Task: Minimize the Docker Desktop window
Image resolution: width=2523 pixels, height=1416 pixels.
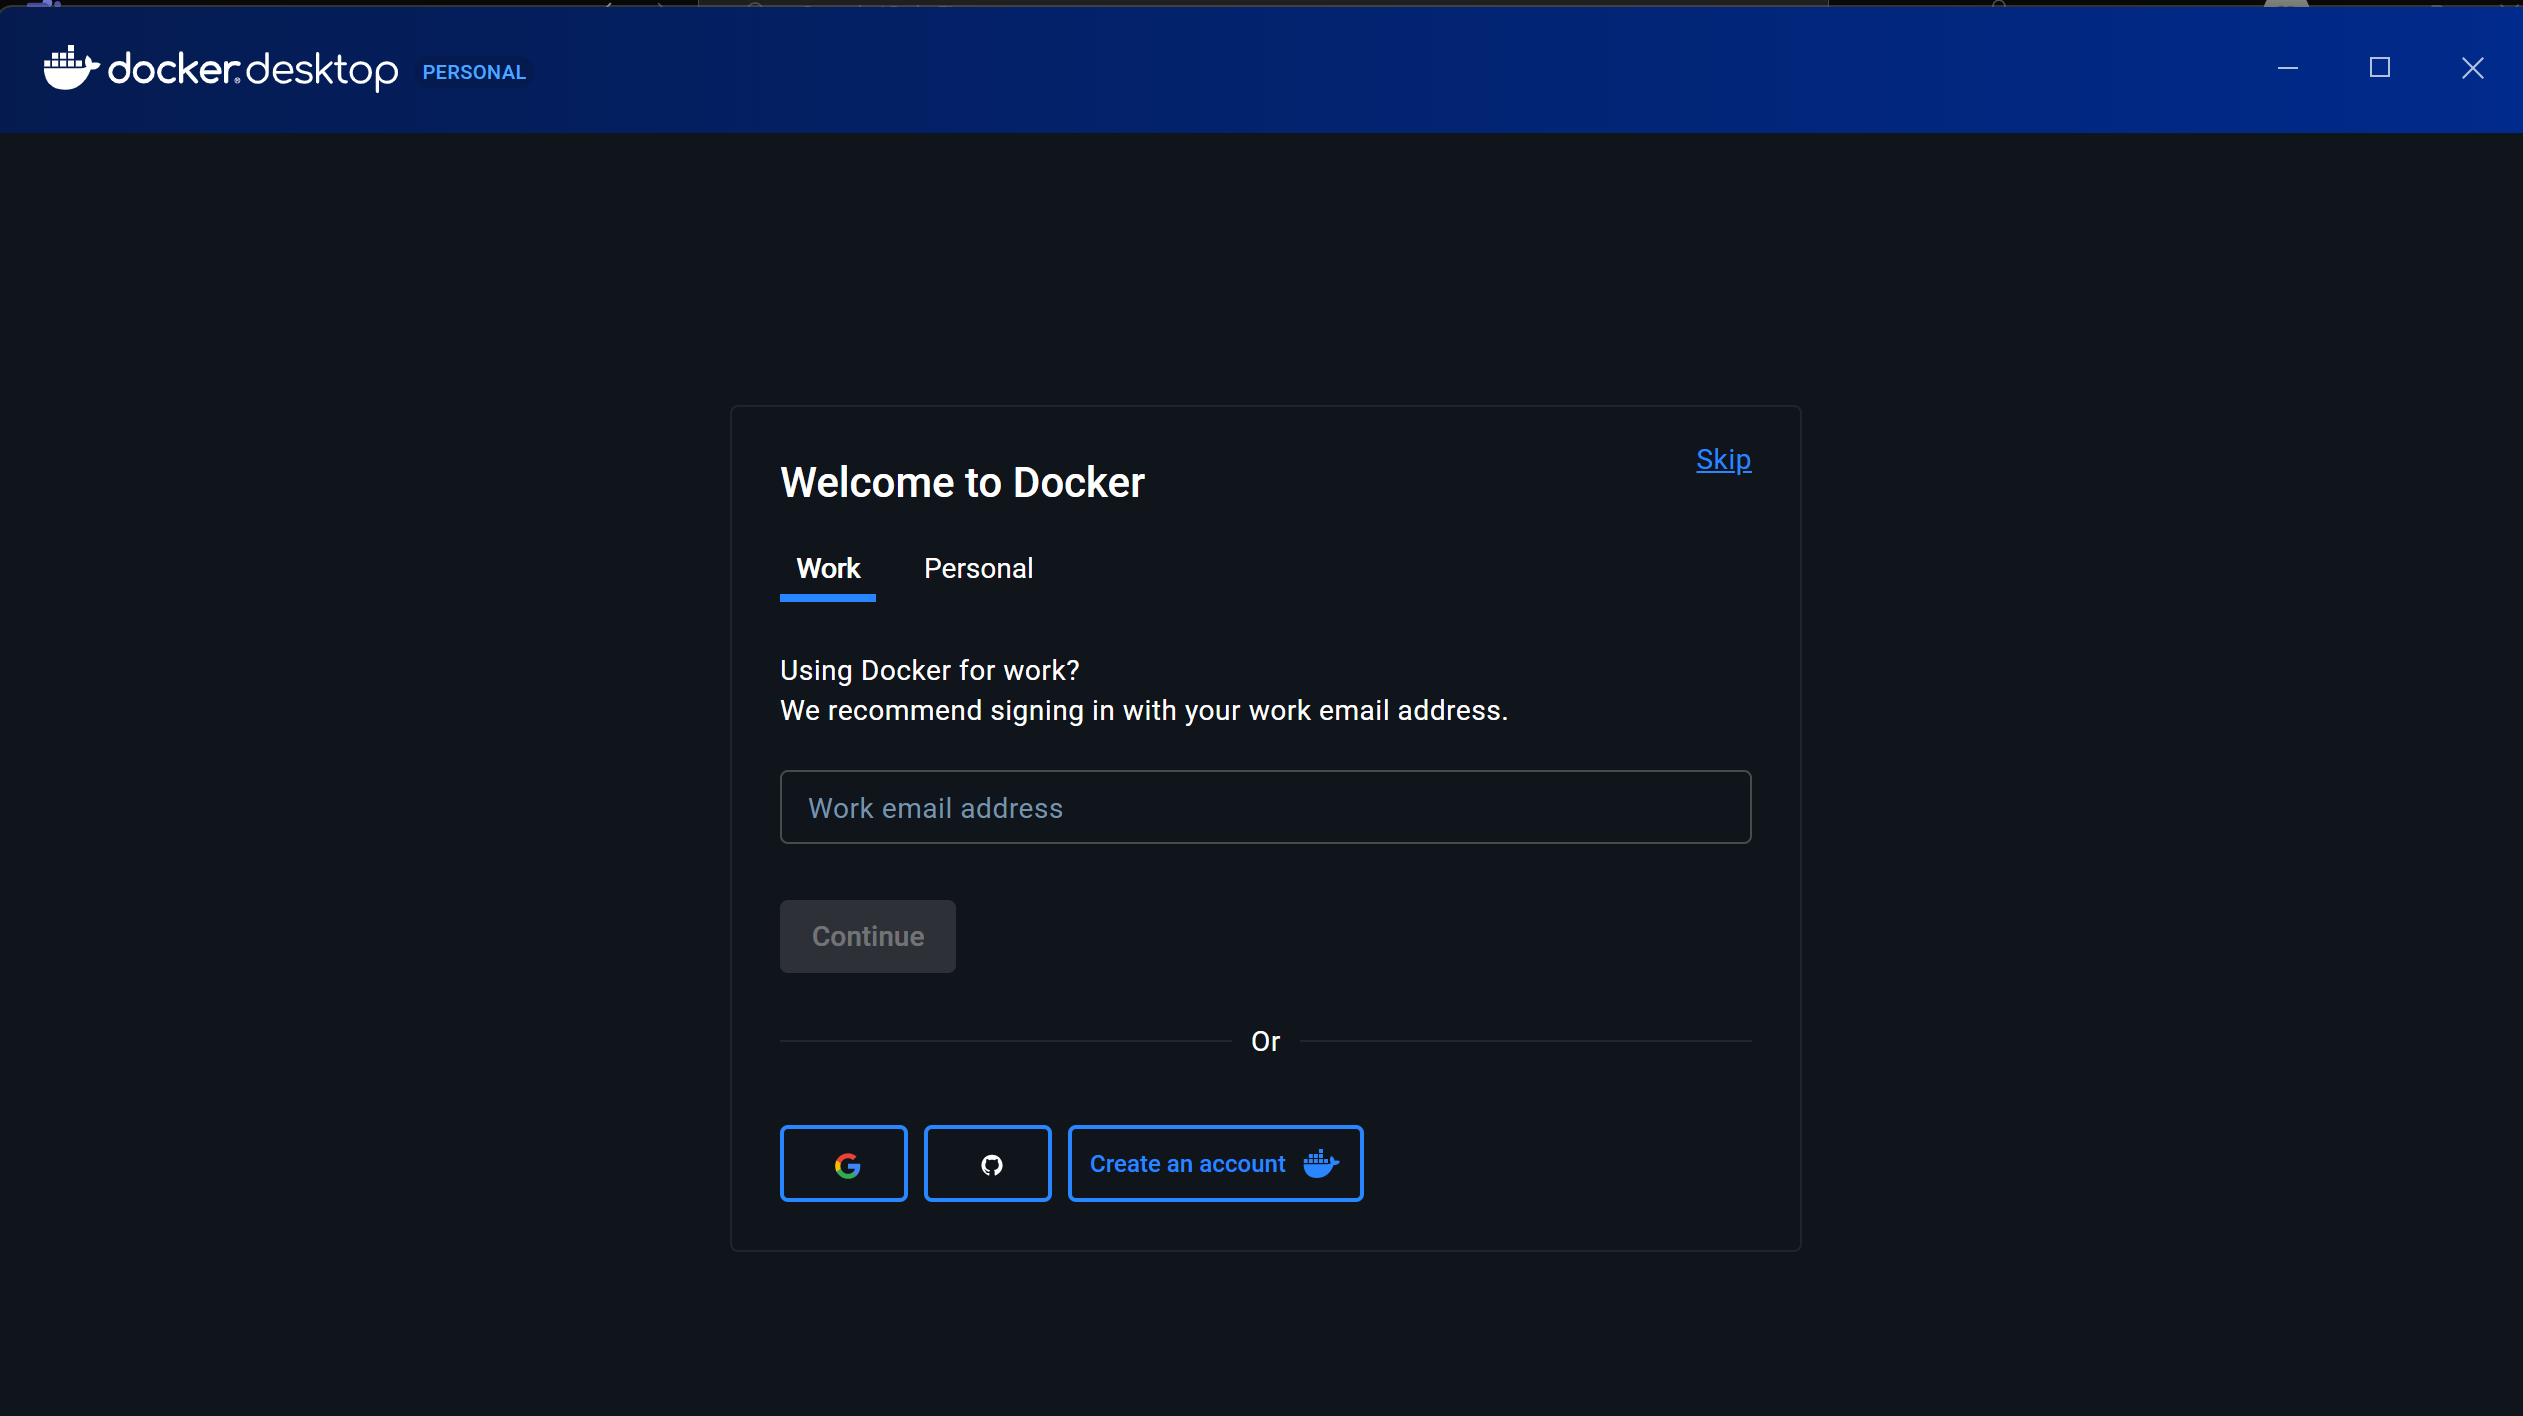Action: tap(2287, 68)
